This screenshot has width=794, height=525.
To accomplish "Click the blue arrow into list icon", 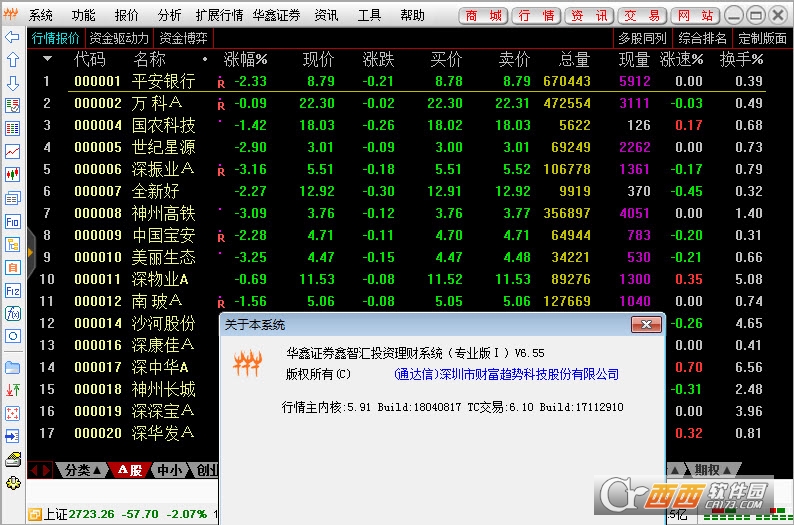I will coord(12,436).
